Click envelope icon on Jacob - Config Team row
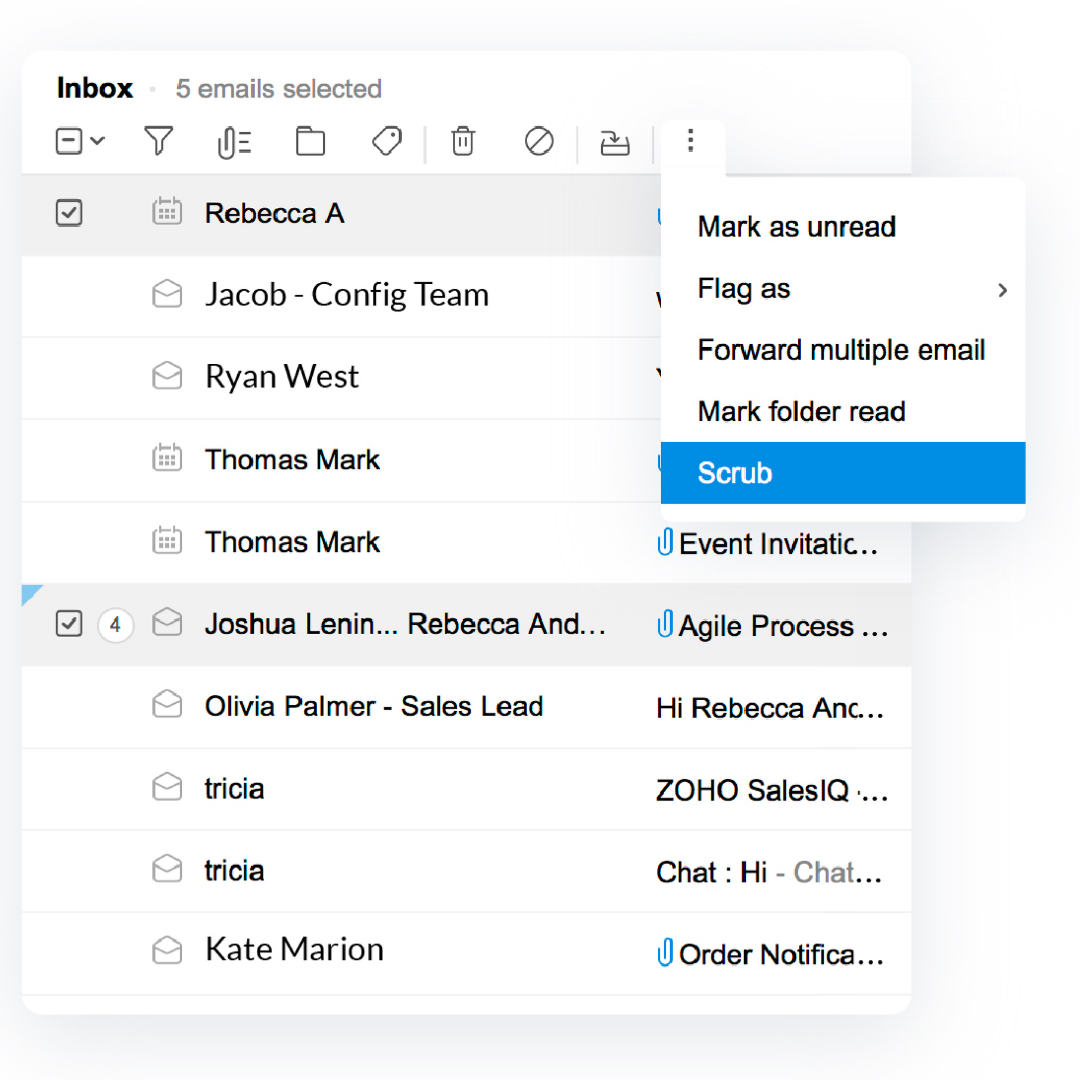The image size is (1080, 1080). 167,294
